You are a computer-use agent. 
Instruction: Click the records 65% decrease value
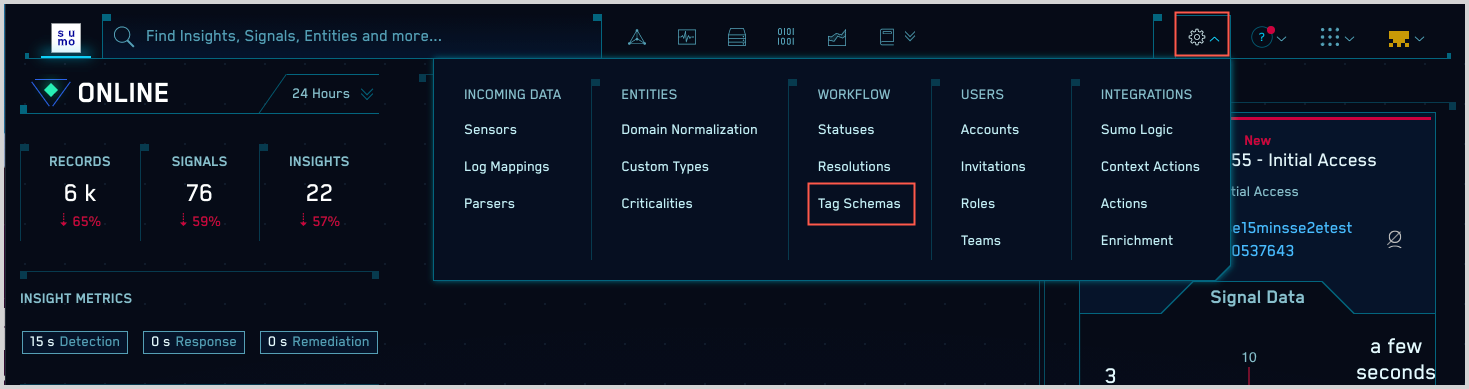point(80,222)
